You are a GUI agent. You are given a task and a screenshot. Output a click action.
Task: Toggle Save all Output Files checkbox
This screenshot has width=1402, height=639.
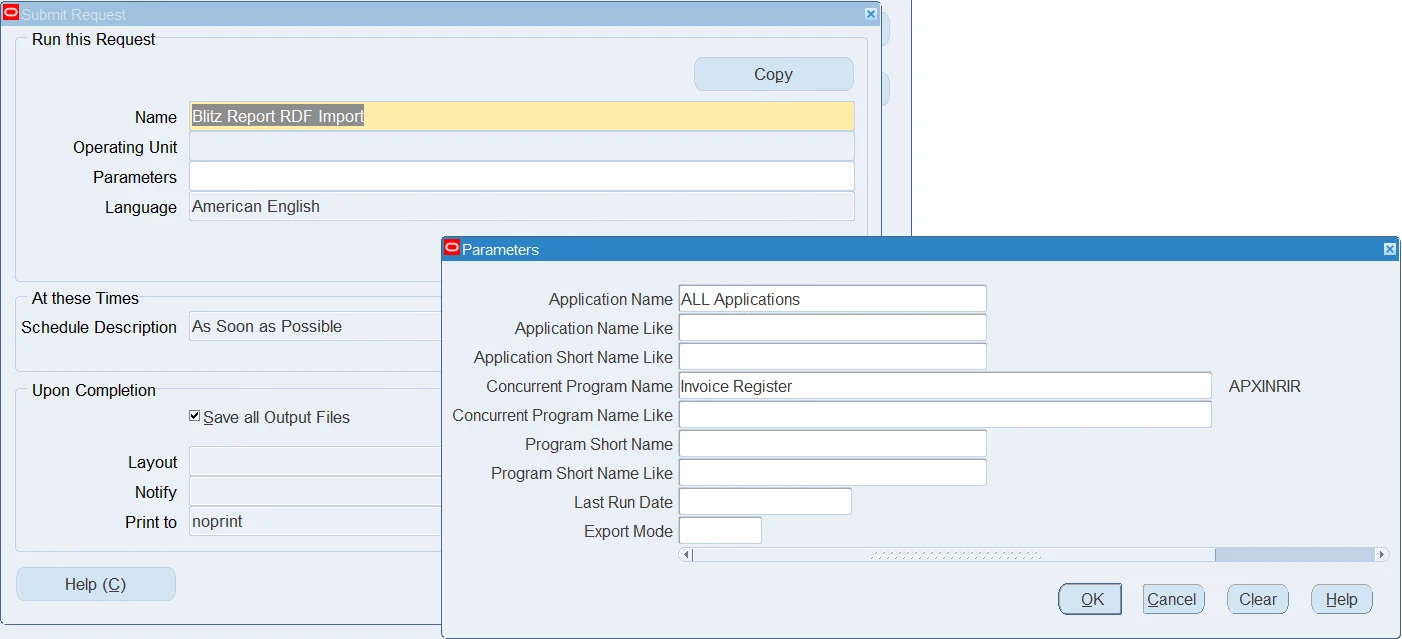pos(195,416)
